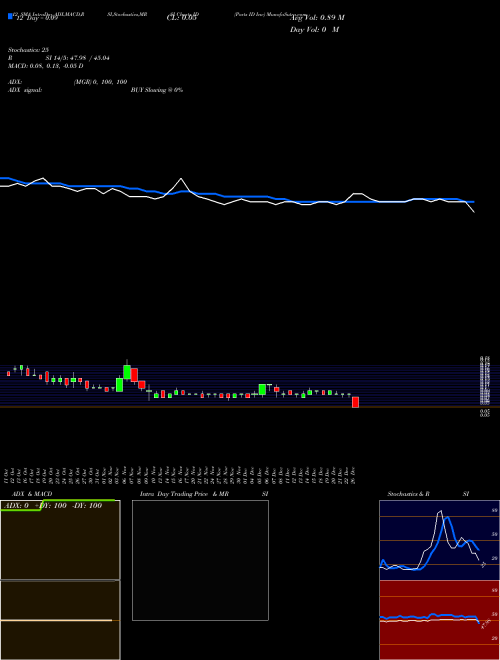The height and width of the screenshot is (660, 500).
Task: Click the '(MGR) 0, 100, 100' ADX values
Action: (100, 82)
